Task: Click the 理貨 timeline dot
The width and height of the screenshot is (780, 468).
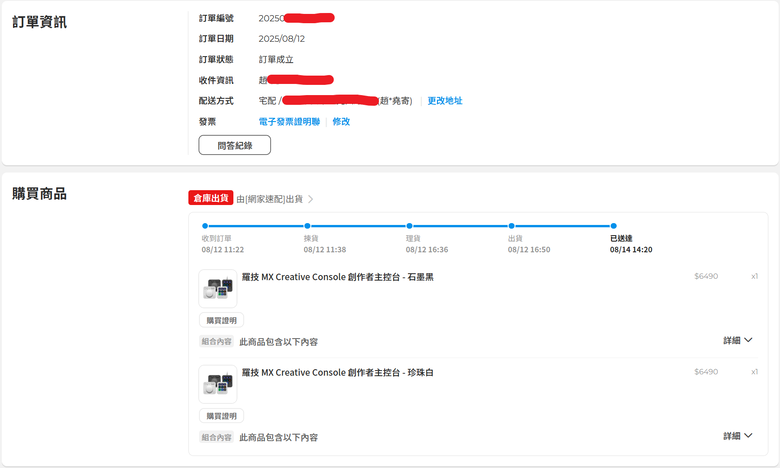Action: (409, 226)
